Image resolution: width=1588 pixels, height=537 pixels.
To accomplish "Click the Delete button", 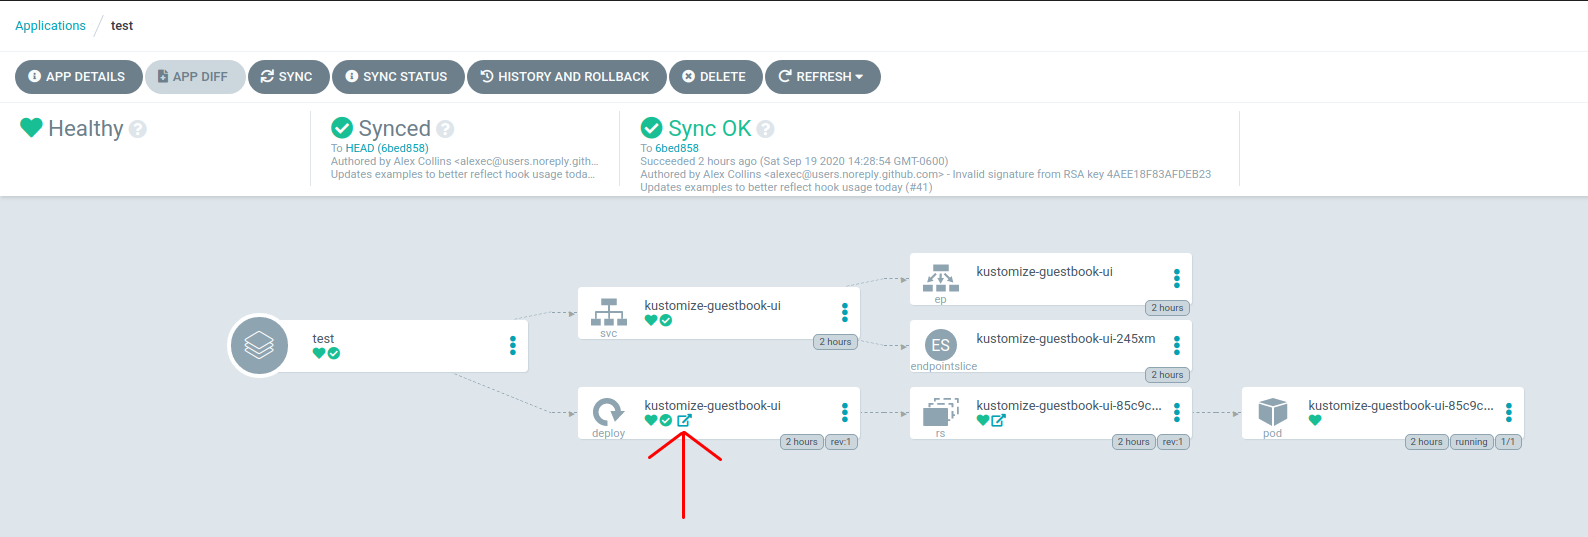I will 714,77.
